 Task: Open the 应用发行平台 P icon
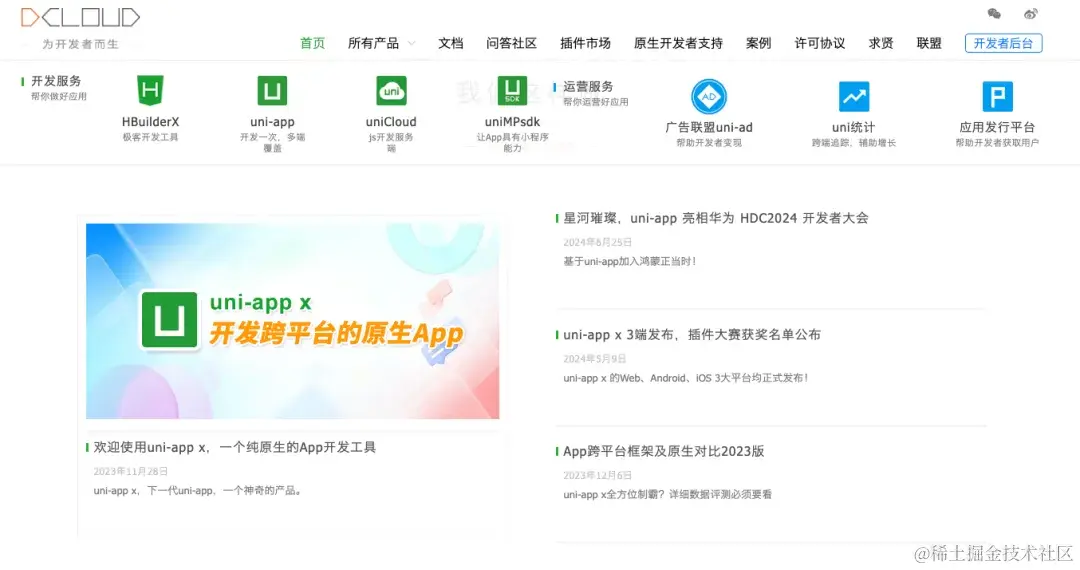point(997,96)
